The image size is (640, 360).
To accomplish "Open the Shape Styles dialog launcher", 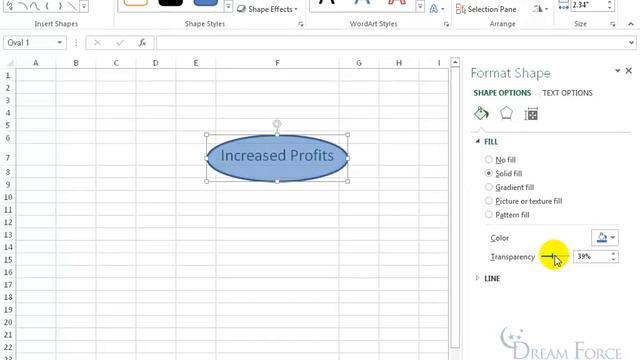I will click(x=301, y=24).
